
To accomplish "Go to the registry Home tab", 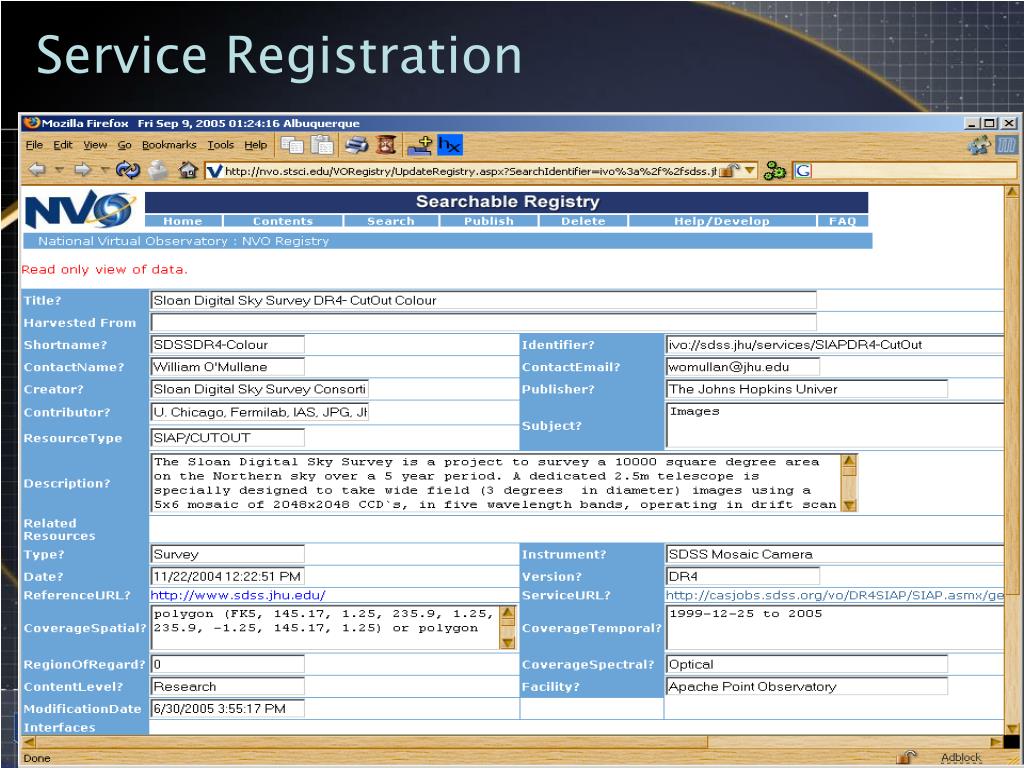I will point(183,221).
